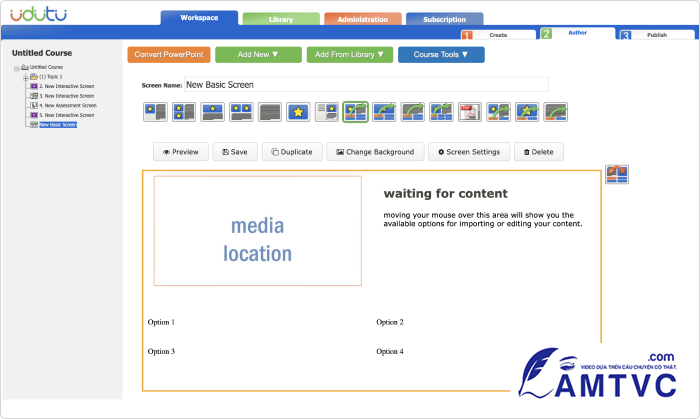Viewport: 700px width, 419px height.
Task: Expand the (1) Topic 1 folder
Action: (26, 78)
